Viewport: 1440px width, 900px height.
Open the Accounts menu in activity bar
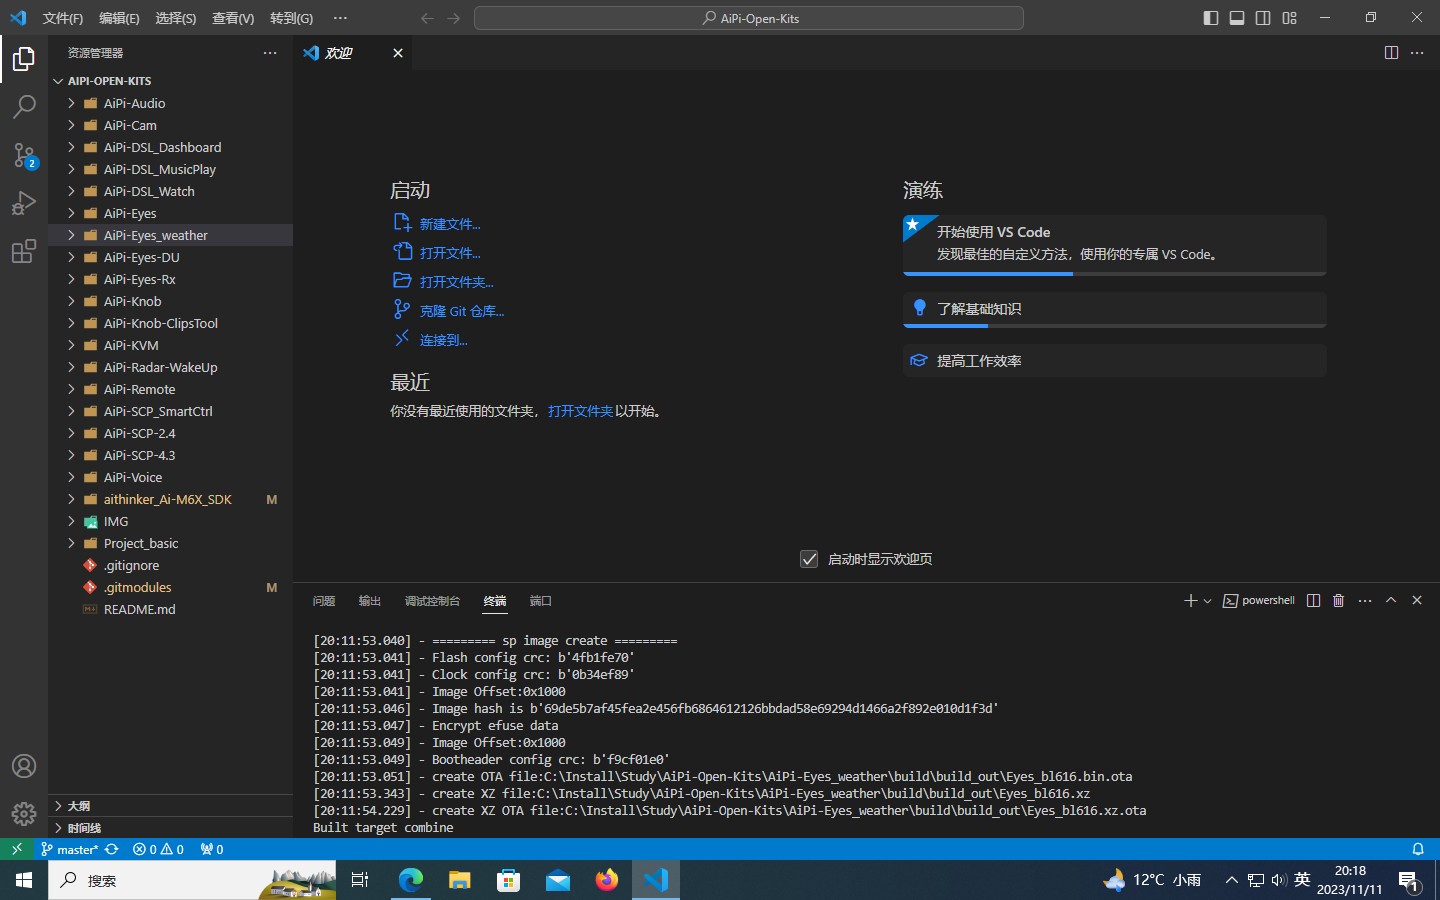click(24, 766)
